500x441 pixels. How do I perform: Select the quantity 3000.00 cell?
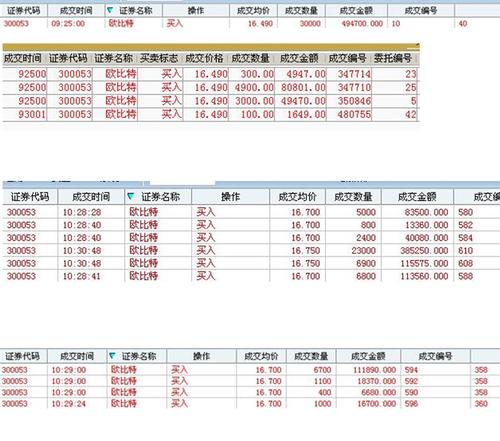pyautogui.click(x=254, y=101)
